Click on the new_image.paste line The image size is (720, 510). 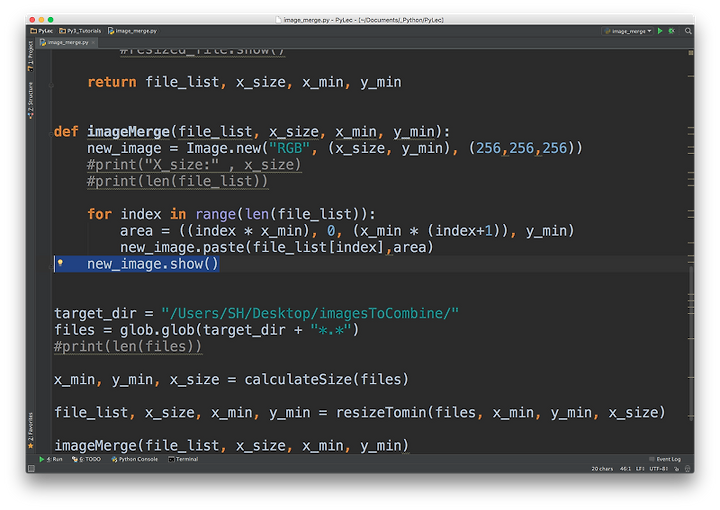click(276, 247)
